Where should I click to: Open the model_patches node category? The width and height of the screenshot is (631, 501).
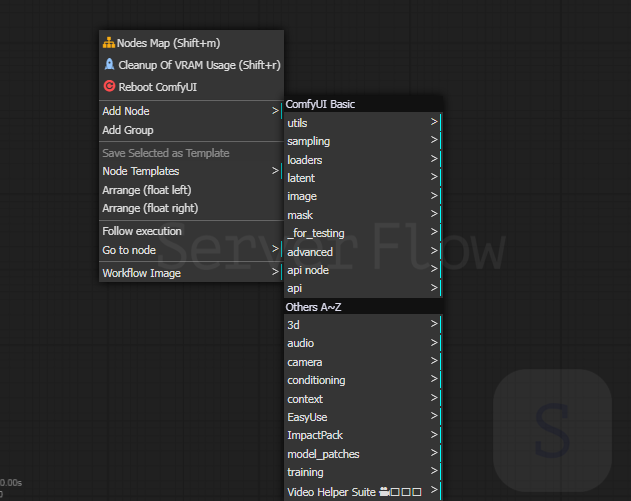coord(363,454)
